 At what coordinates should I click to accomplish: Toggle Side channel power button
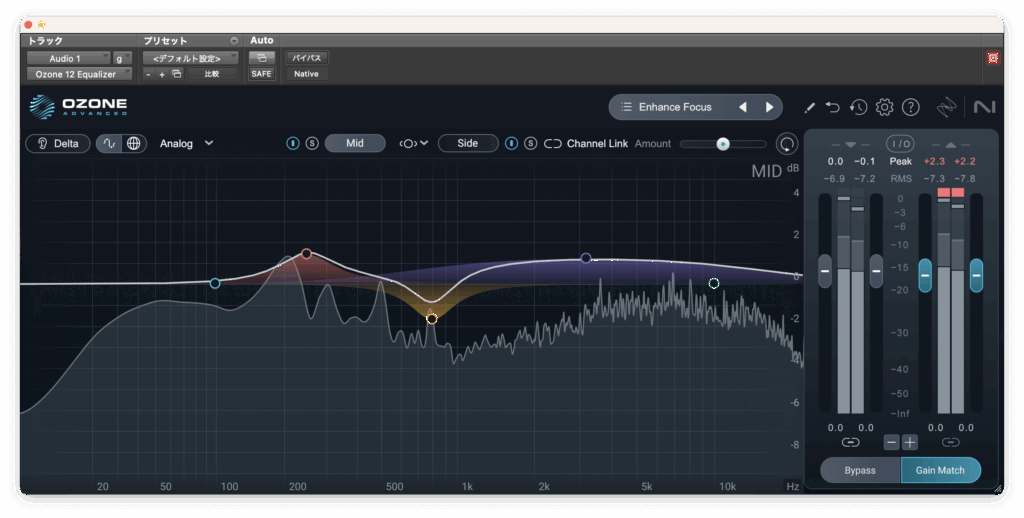(x=512, y=144)
